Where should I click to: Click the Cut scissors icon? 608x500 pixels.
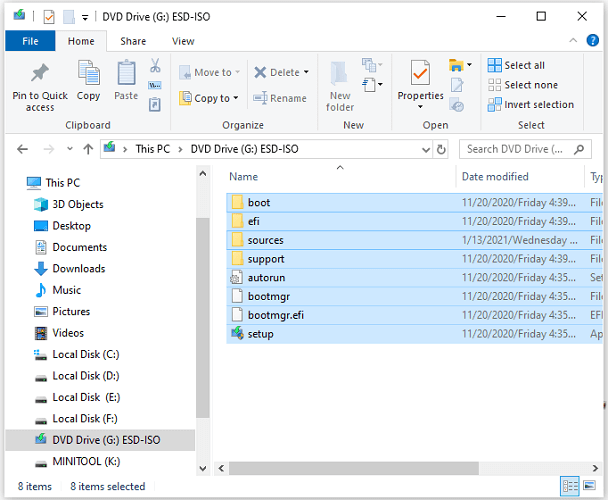pyautogui.click(x=155, y=66)
